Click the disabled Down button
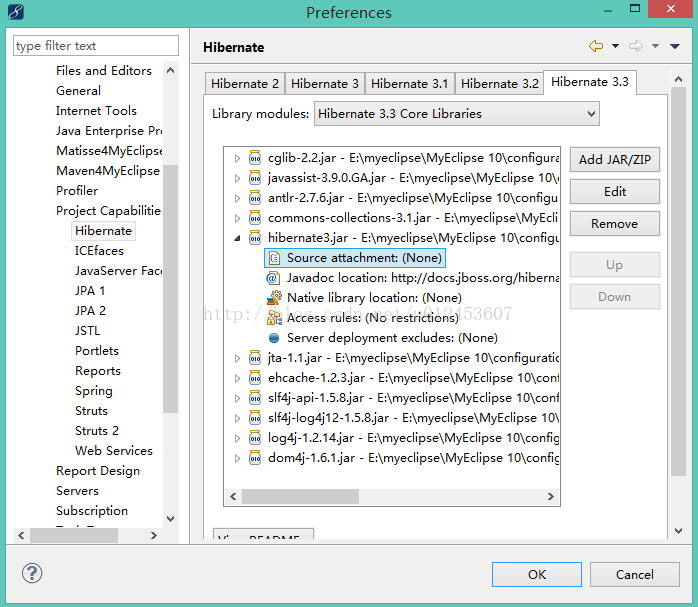698x607 pixels. [615, 297]
